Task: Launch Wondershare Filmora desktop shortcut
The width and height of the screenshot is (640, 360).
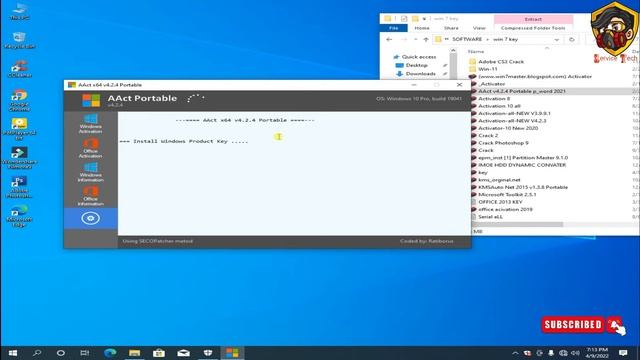Action: click(19, 158)
